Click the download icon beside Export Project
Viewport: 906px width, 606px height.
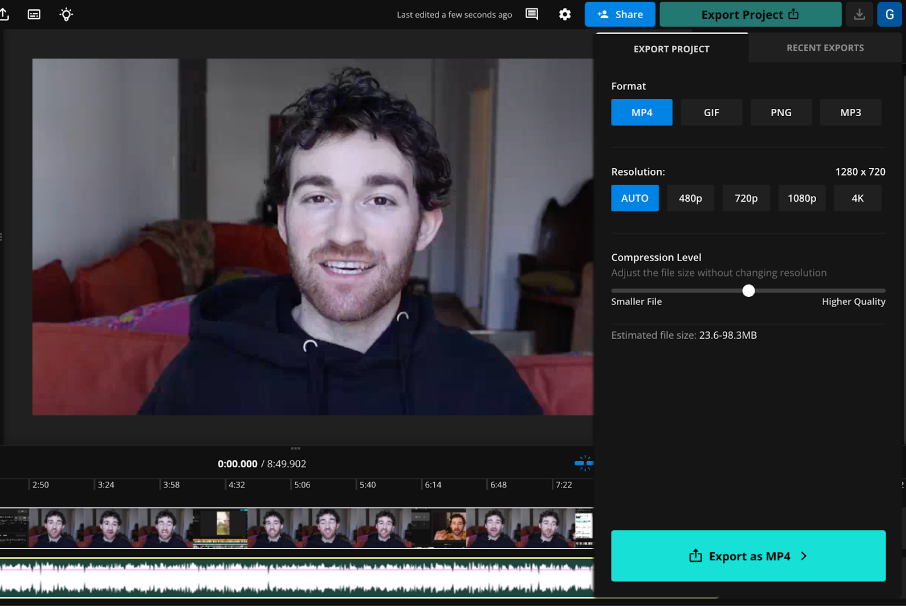coord(859,15)
